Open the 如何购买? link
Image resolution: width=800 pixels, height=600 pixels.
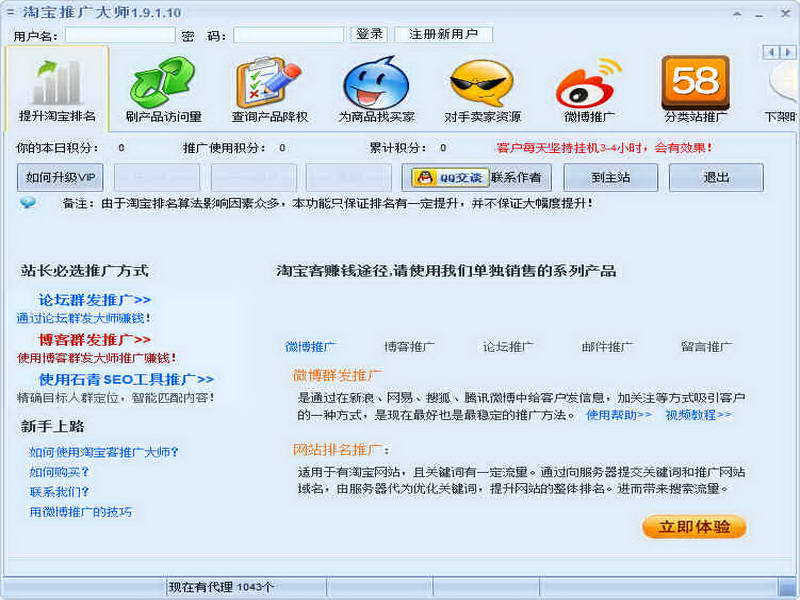pyautogui.click(x=59, y=472)
